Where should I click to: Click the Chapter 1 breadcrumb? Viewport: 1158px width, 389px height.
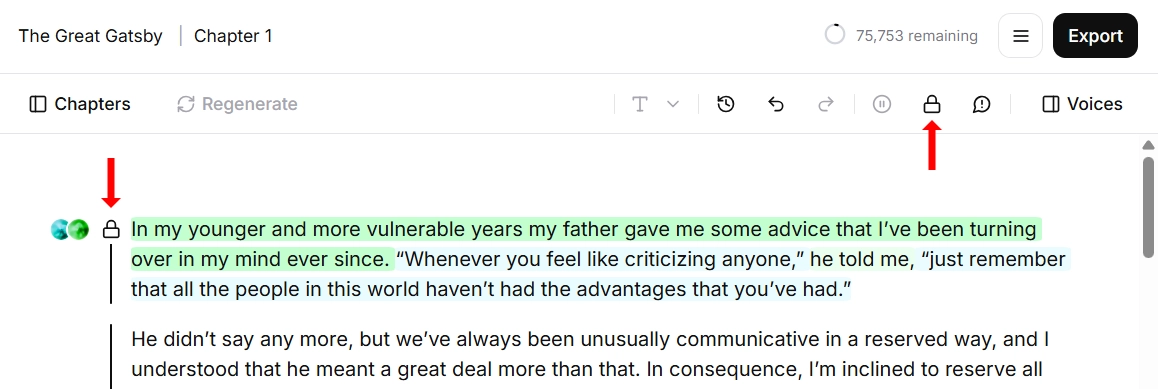point(233,35)
